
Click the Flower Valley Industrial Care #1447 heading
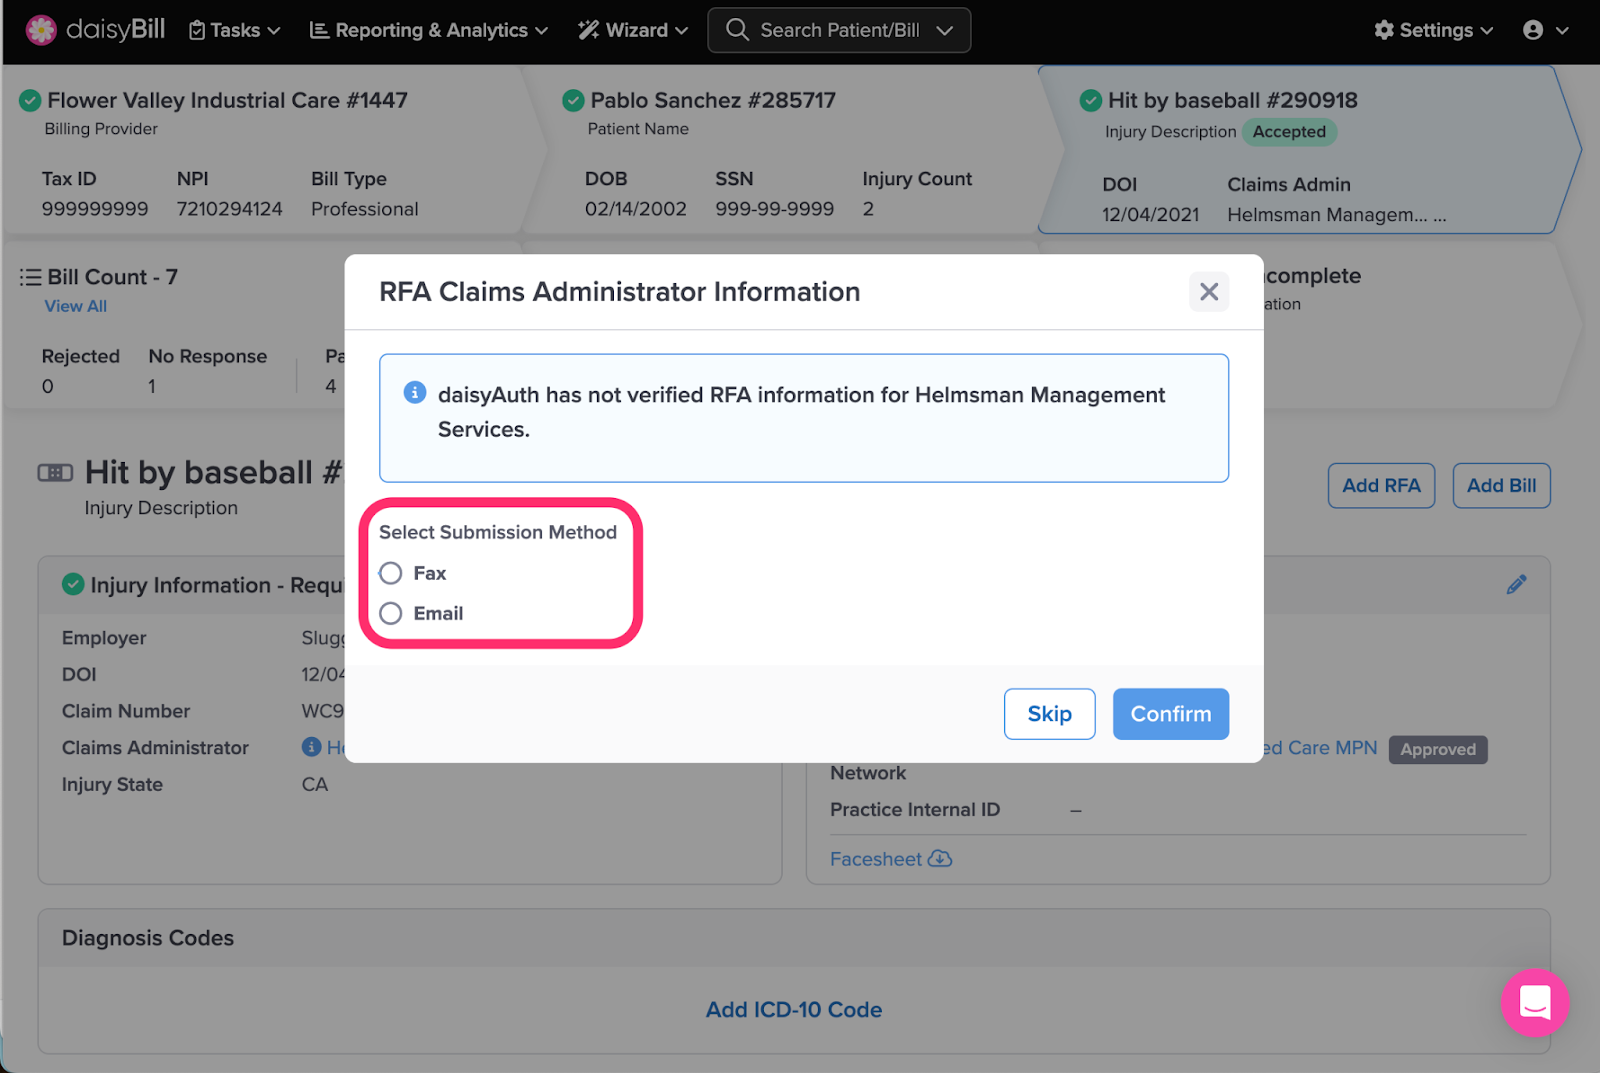pos(227,100)
